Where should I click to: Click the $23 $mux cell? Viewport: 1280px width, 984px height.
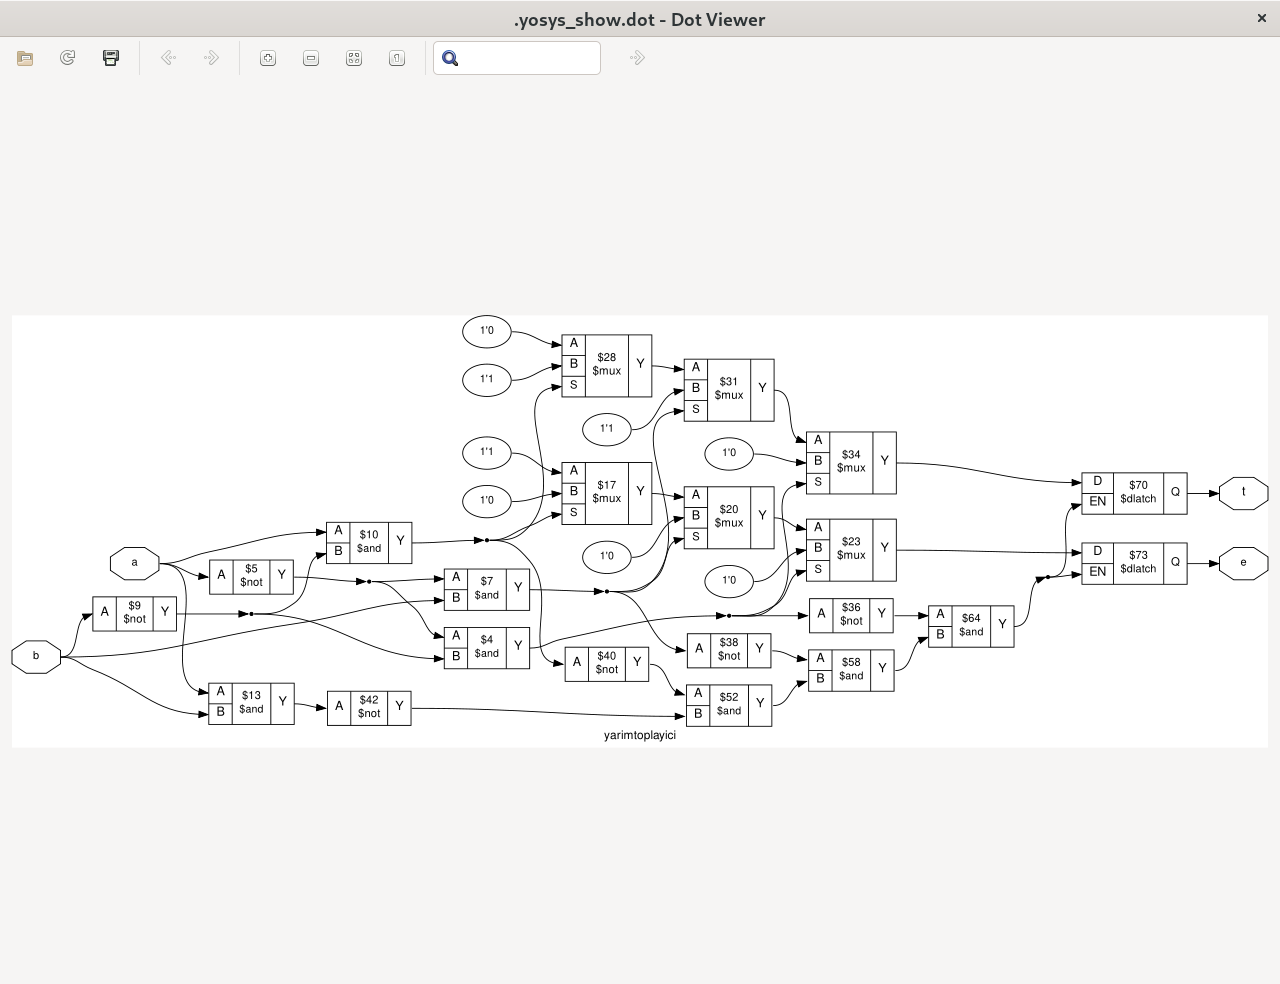[x=851, y=549]
